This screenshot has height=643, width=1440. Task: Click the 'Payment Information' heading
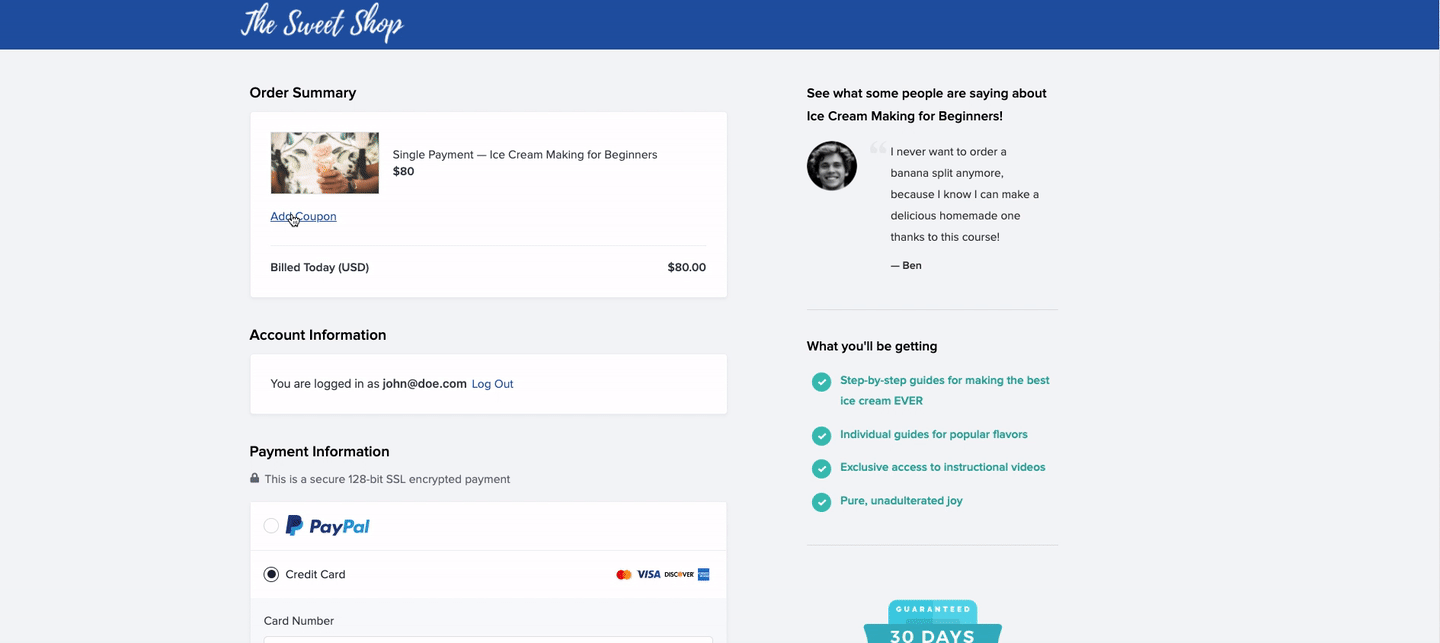click(x=320, y=452)
